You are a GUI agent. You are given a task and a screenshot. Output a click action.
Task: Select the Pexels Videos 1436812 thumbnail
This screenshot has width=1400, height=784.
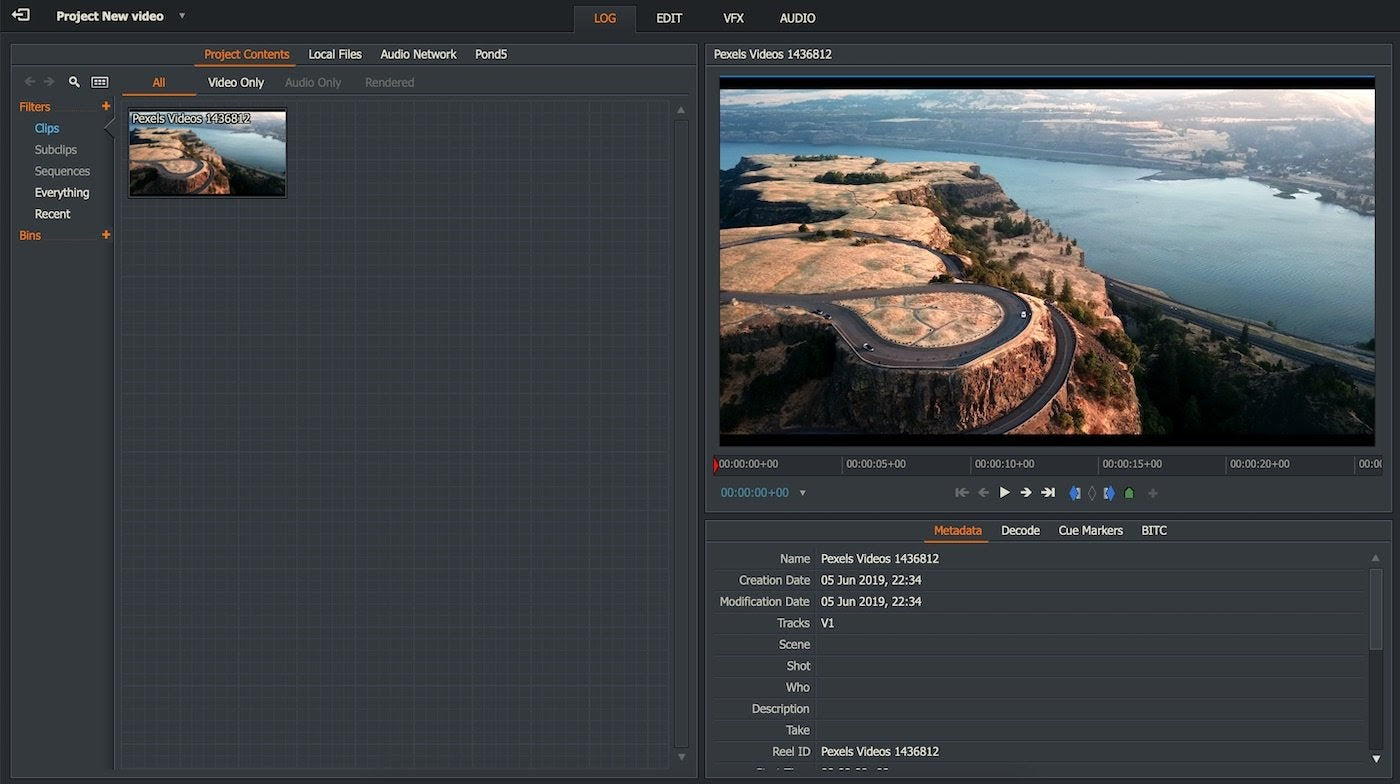(207, 152)
